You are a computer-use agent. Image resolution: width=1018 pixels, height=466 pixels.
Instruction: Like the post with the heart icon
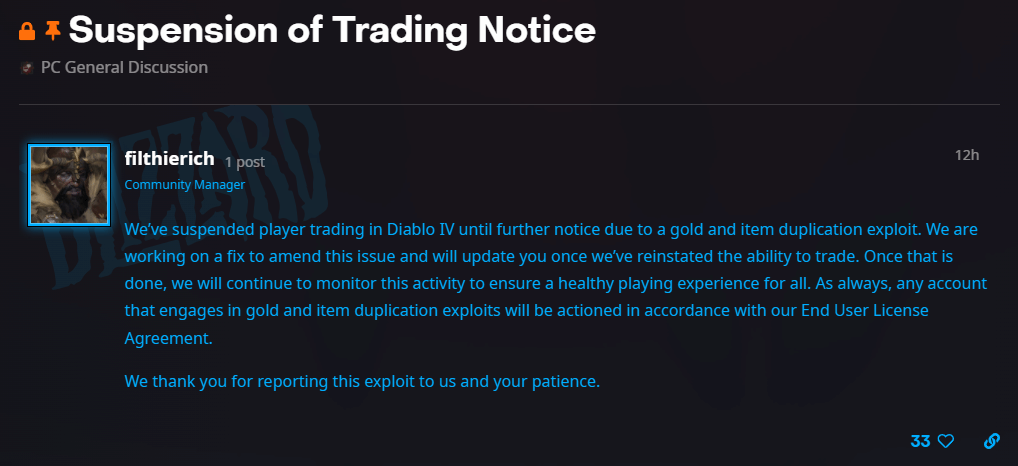click(945, 441)
